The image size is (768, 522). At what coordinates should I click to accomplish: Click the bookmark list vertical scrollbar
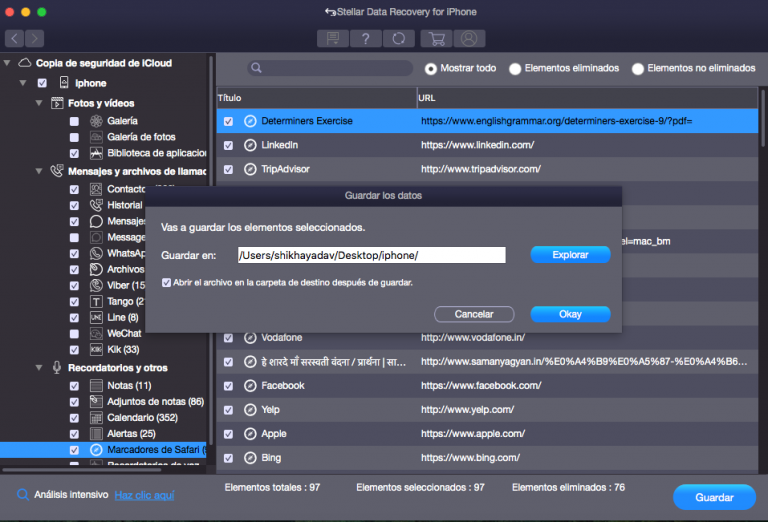(763, 118)
